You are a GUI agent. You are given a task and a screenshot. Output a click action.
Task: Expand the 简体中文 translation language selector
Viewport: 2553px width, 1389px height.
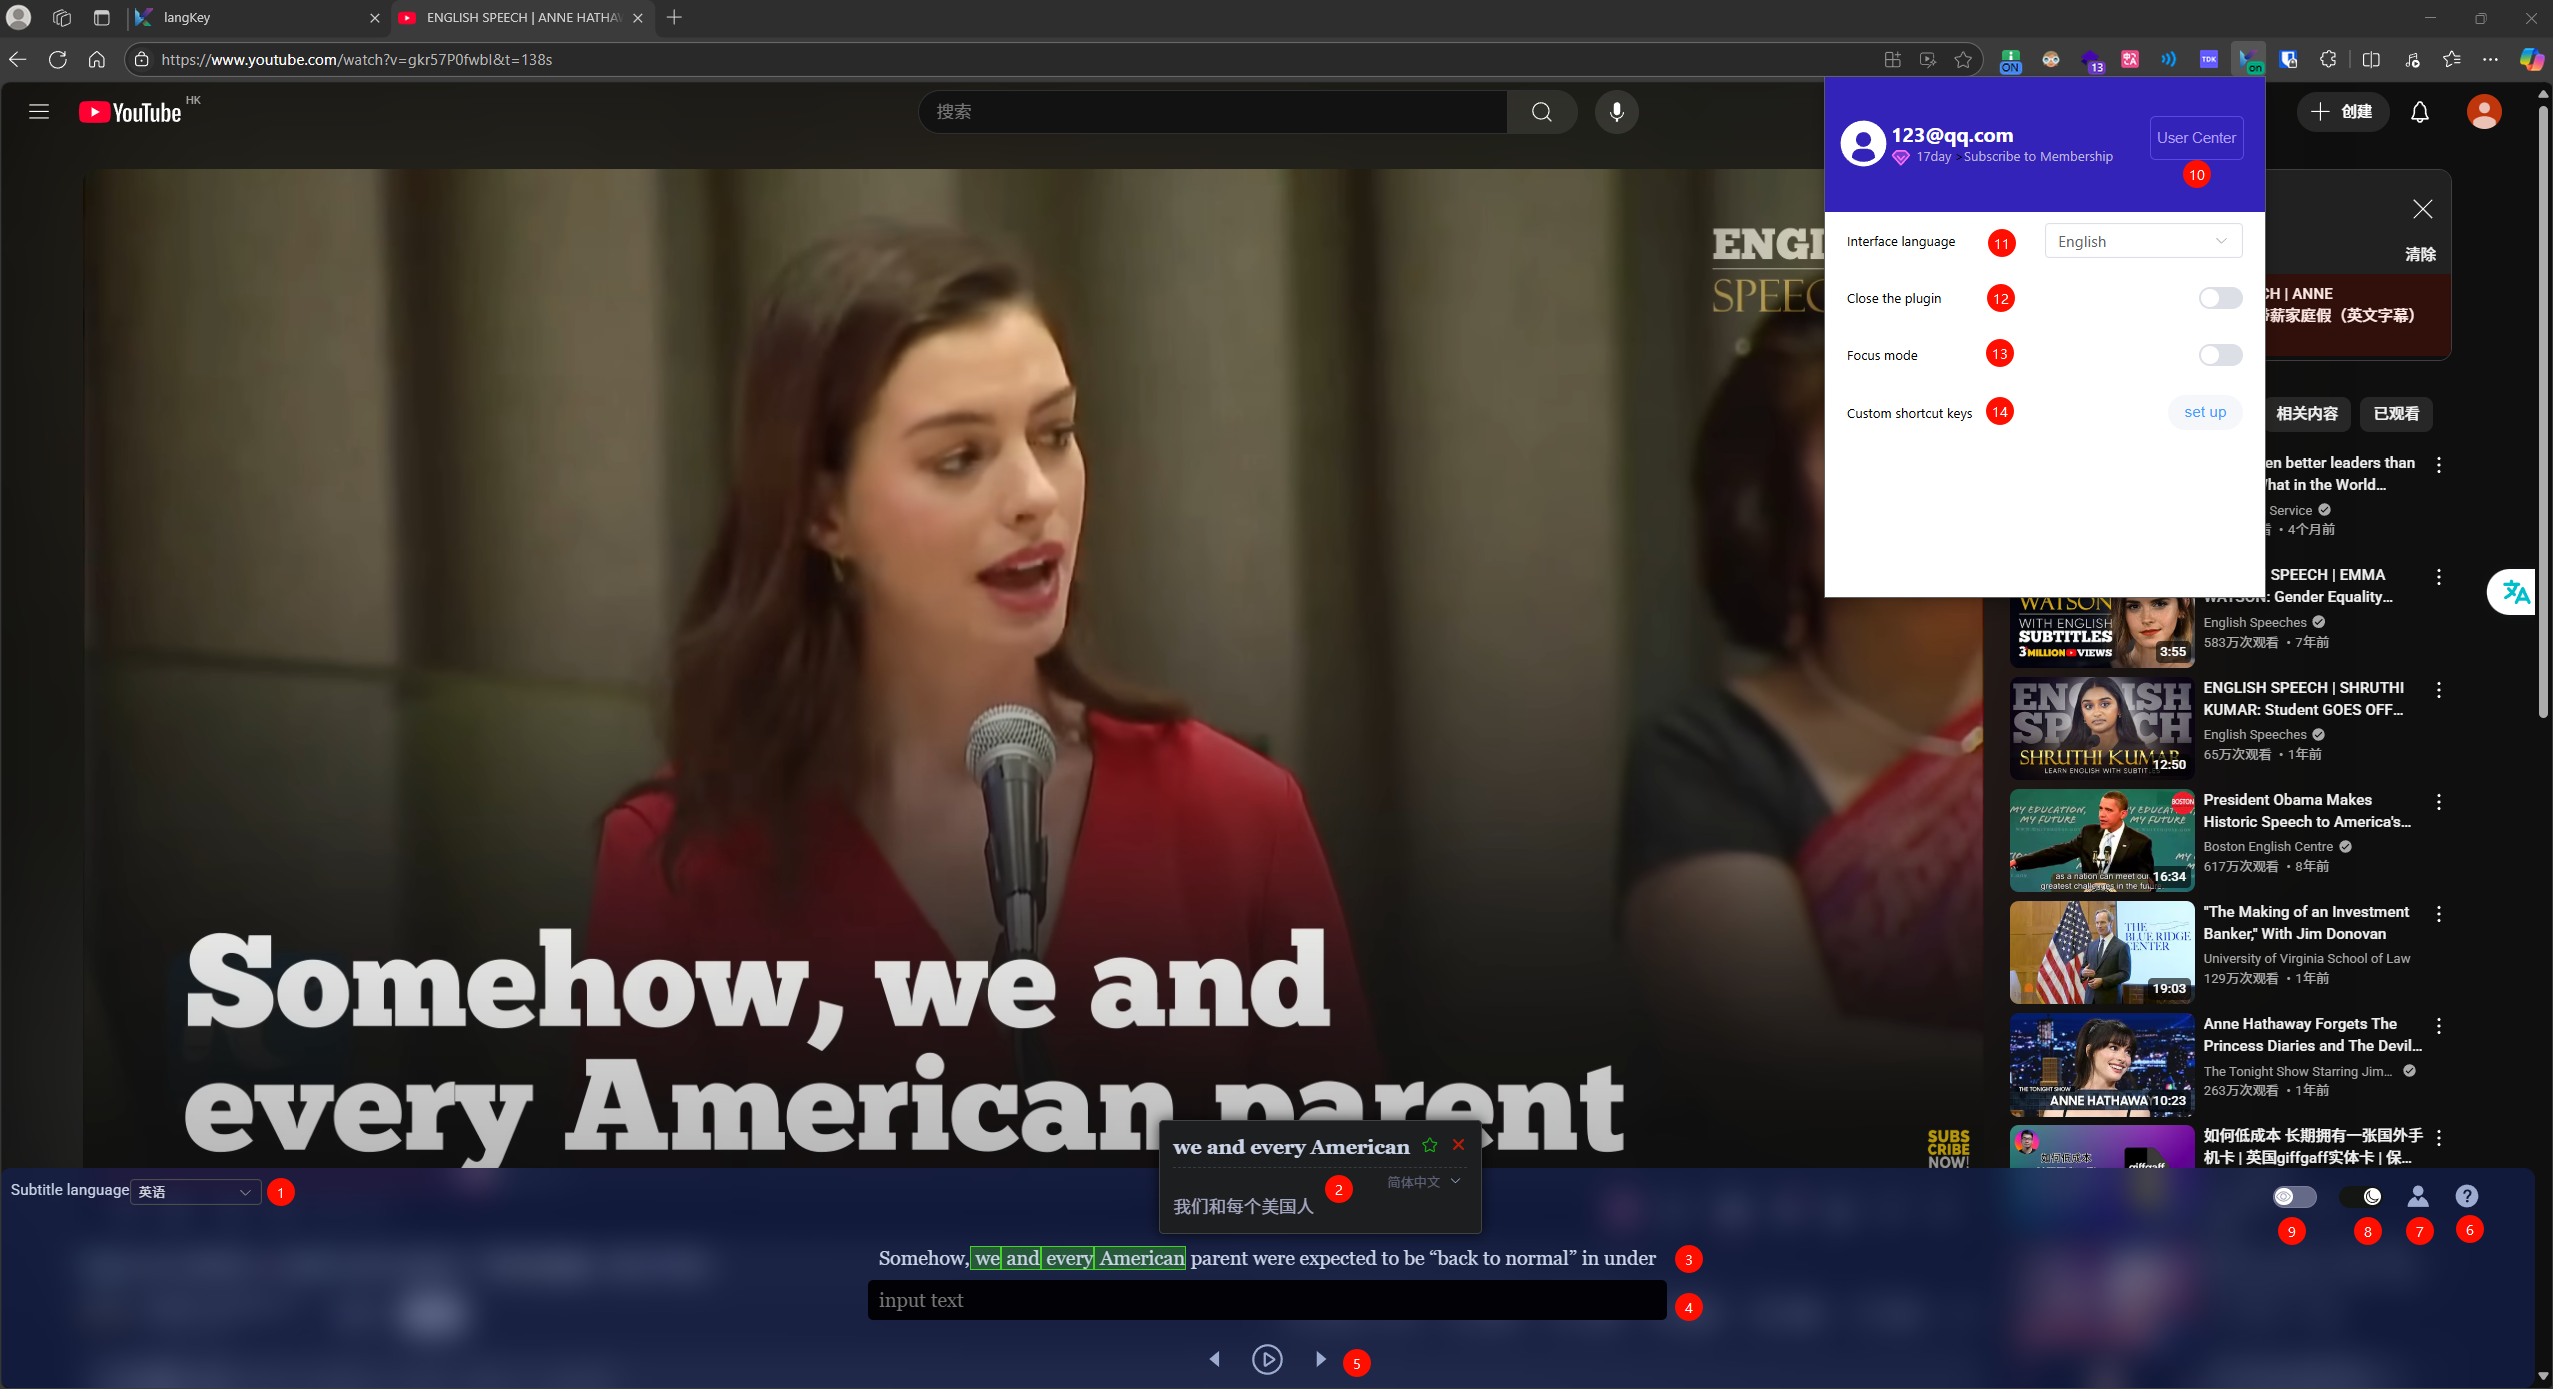1424,1182
